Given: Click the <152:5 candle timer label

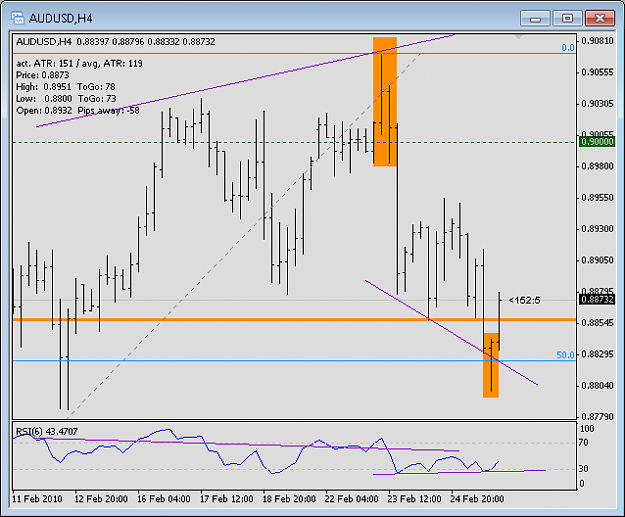Looking at the screenshot, I should (x=525, y=300).
